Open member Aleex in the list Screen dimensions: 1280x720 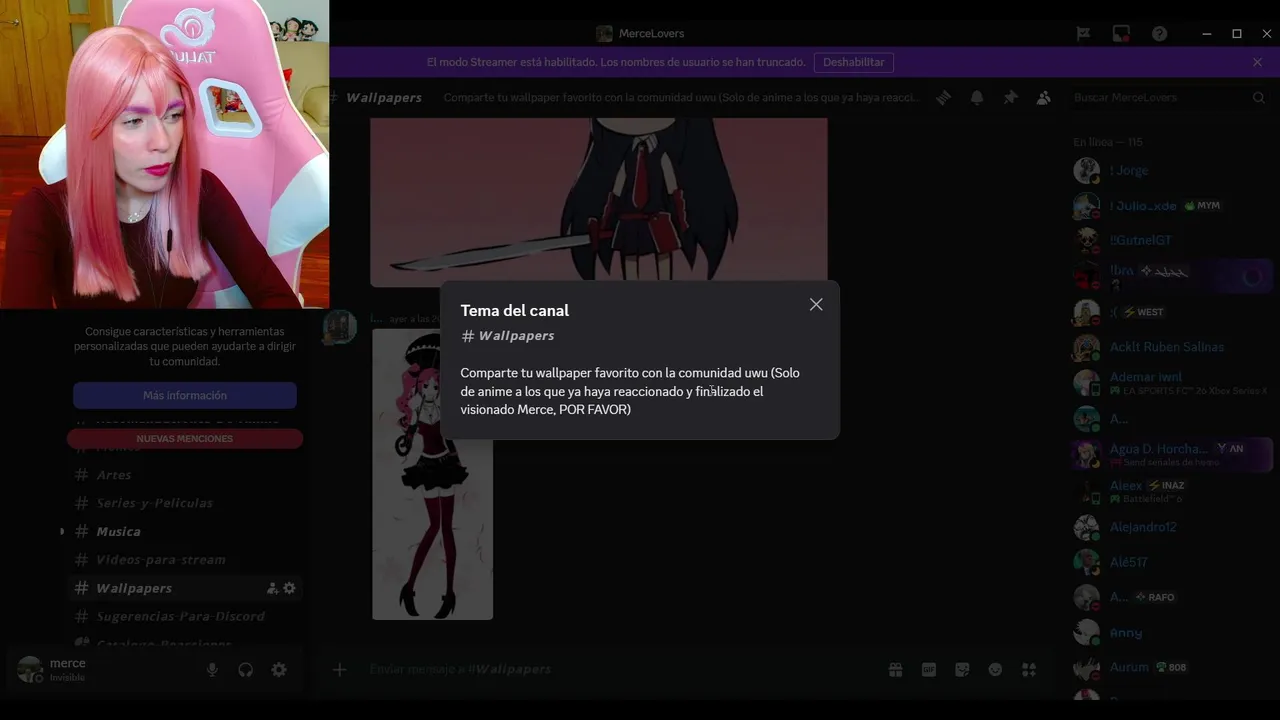point(1170,490)
